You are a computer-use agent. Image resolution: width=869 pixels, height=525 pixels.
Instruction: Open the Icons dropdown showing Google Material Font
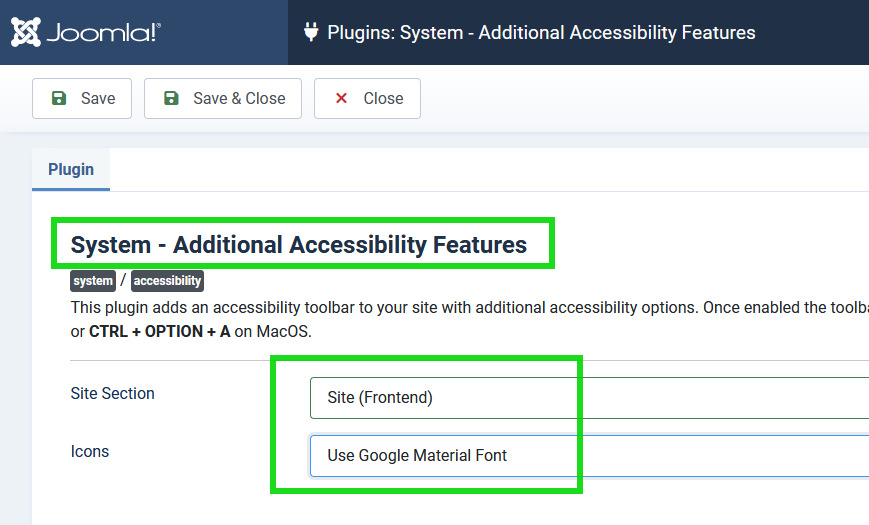tap(588, 455)
